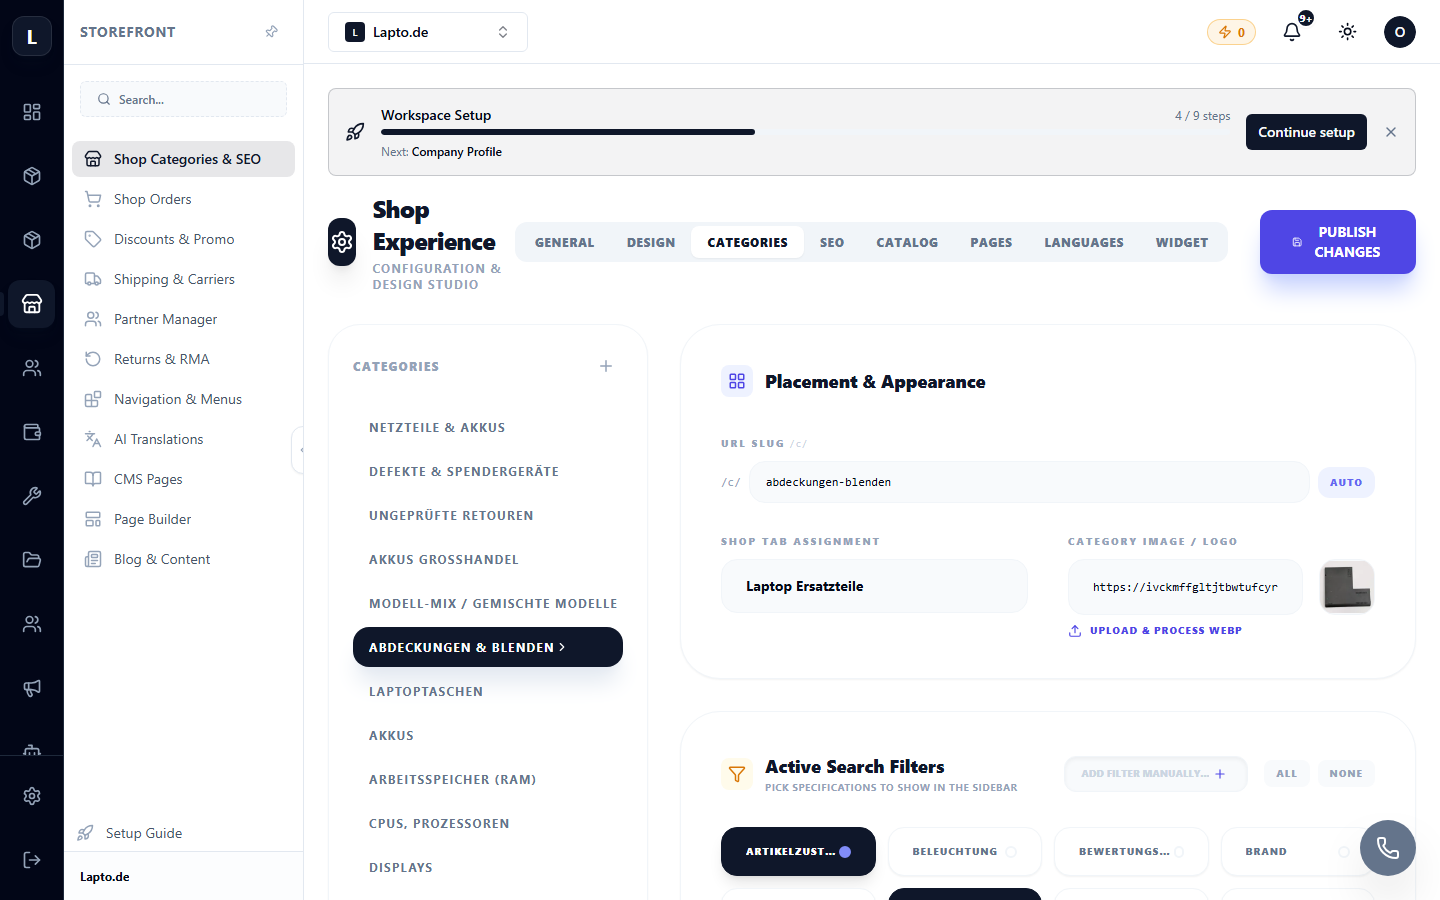1440x900 pixels.
Task: Dismiss the Workspace Setup banner
Action: tap(1391, 132)
